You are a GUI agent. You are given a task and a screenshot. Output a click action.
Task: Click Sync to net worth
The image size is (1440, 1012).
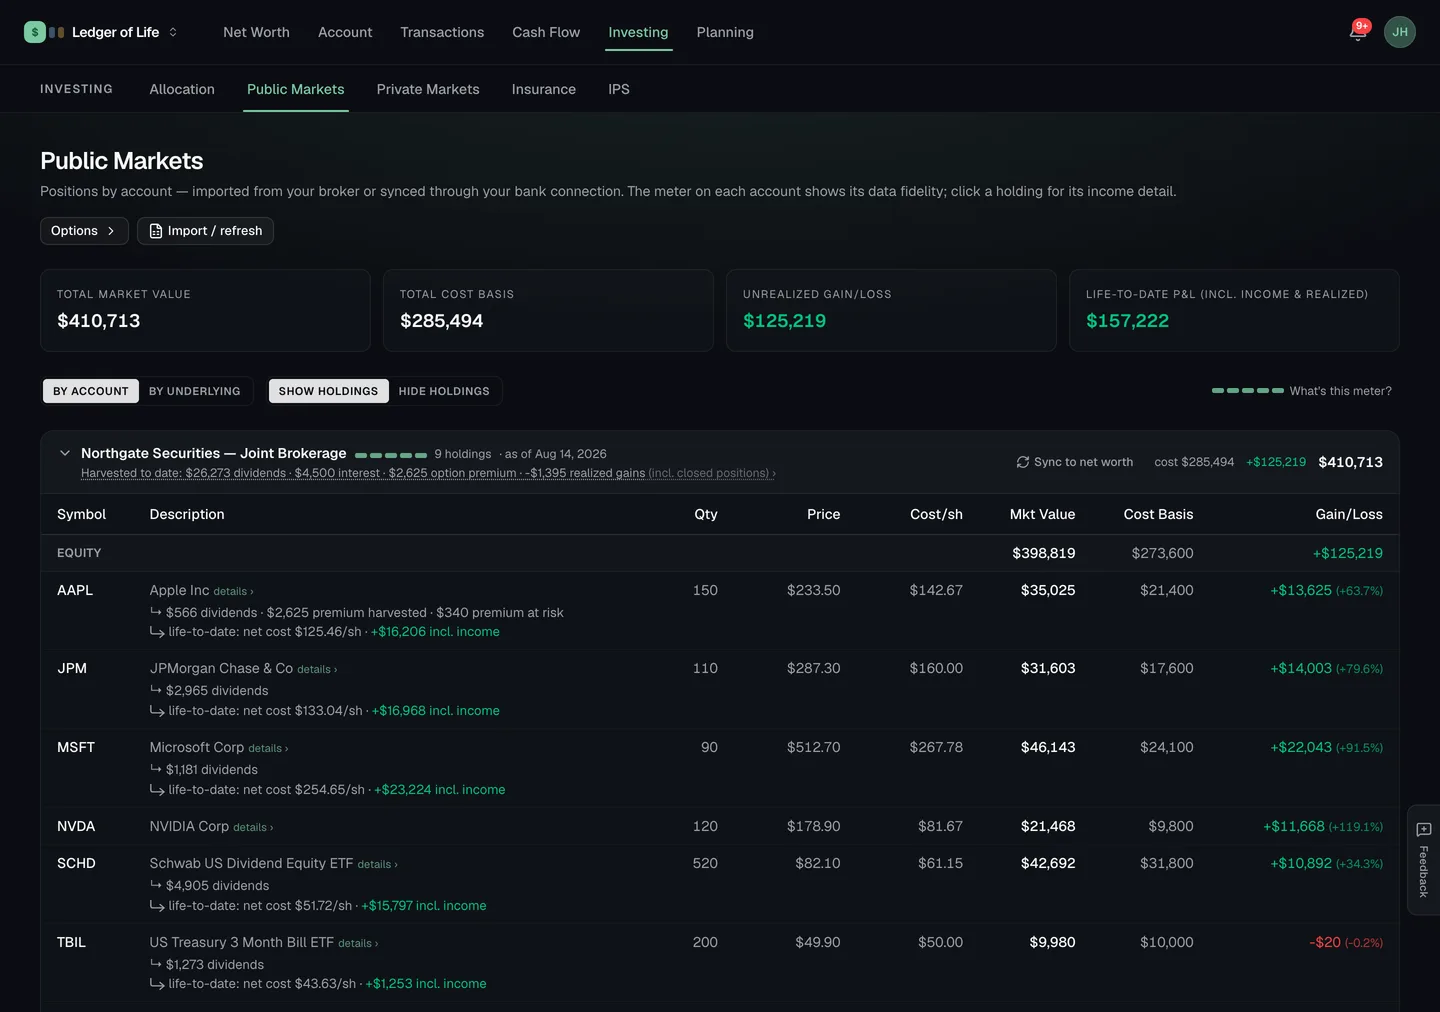click(x=1075, y=462)
